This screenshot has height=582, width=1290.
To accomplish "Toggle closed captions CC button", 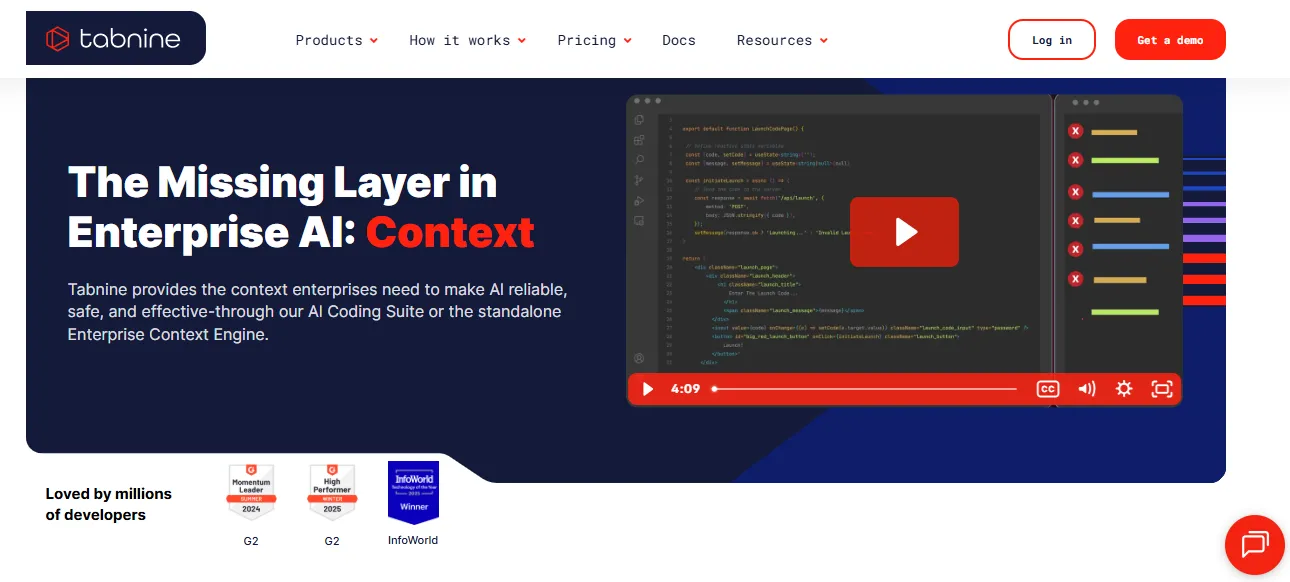I will (x=1047, y=389).
